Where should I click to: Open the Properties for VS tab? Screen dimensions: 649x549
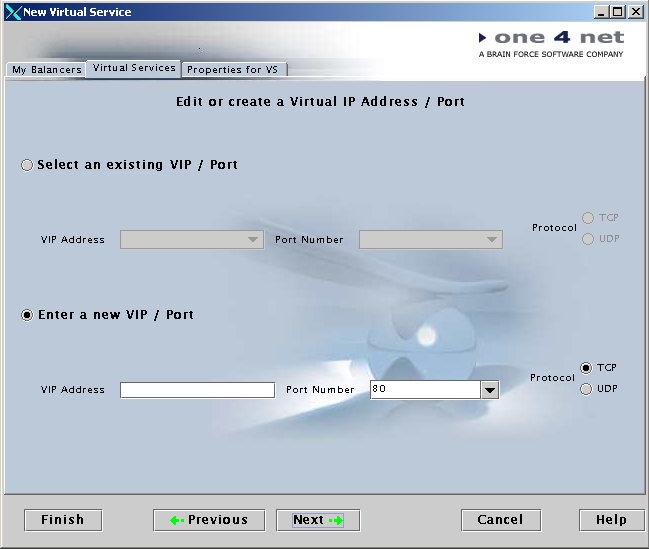[233, 70]
